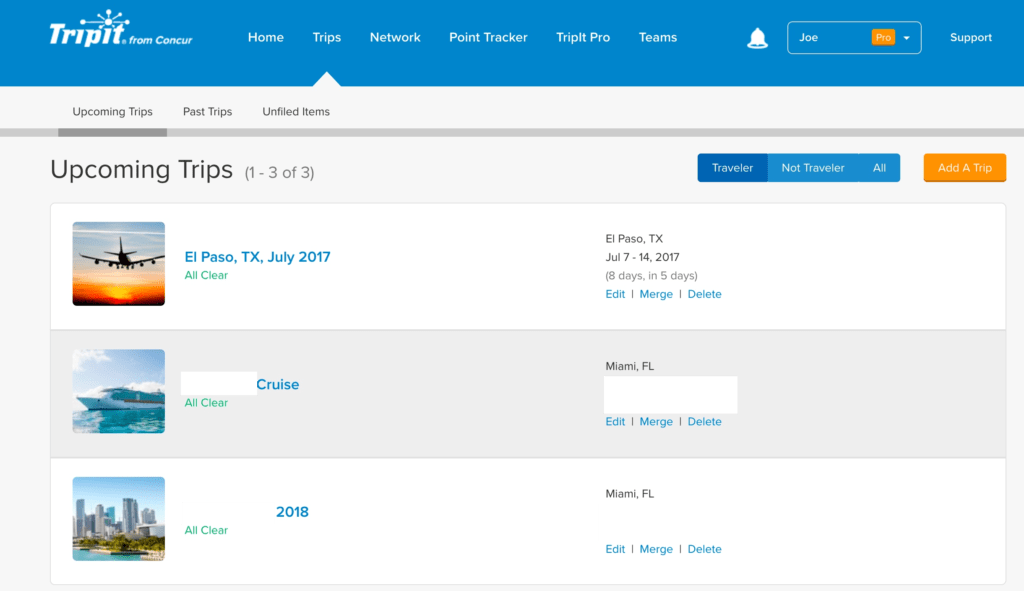Edit the 2018 Miami trip

[615, 549]
